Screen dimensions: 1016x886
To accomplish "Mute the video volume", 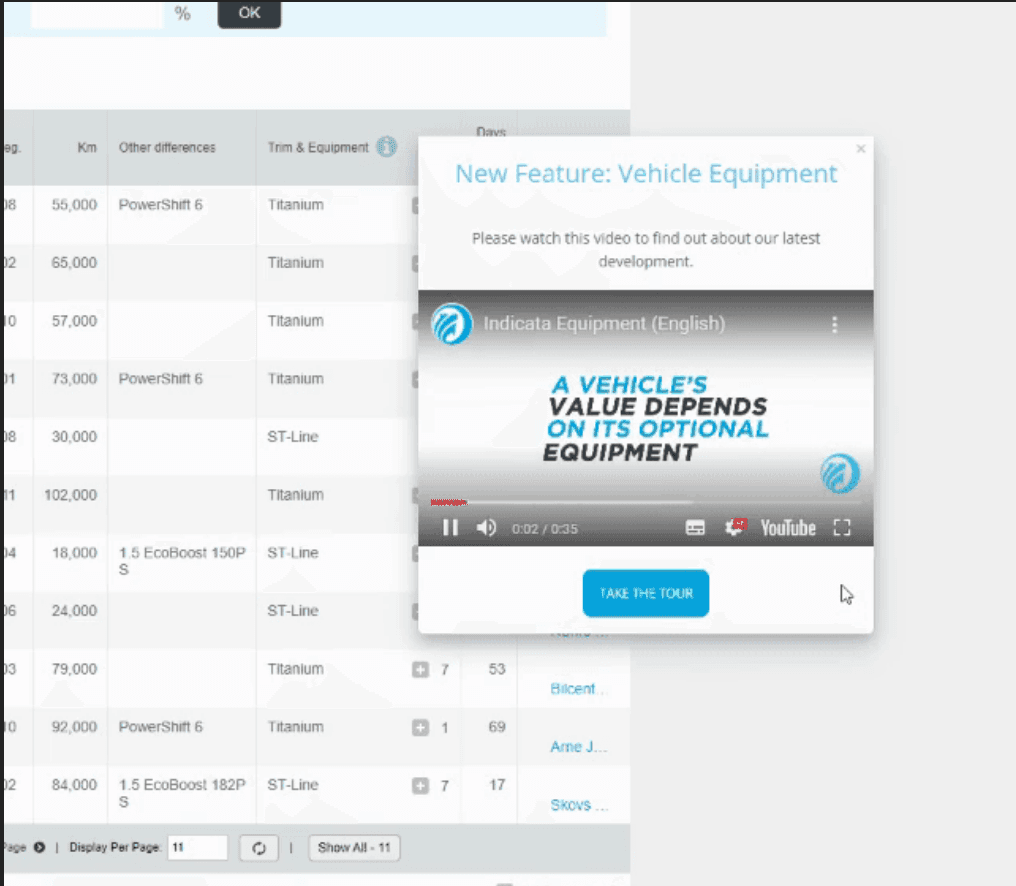I will coord(486,528).
